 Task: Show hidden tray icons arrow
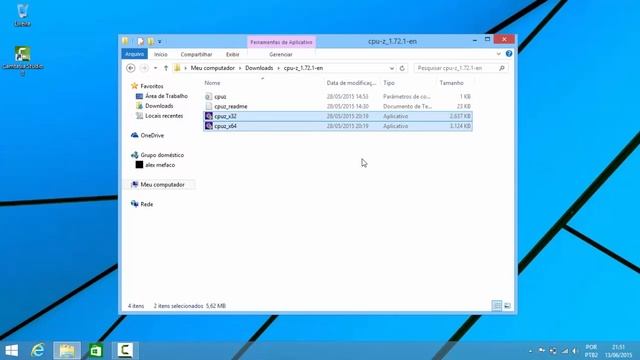(530, 351)
